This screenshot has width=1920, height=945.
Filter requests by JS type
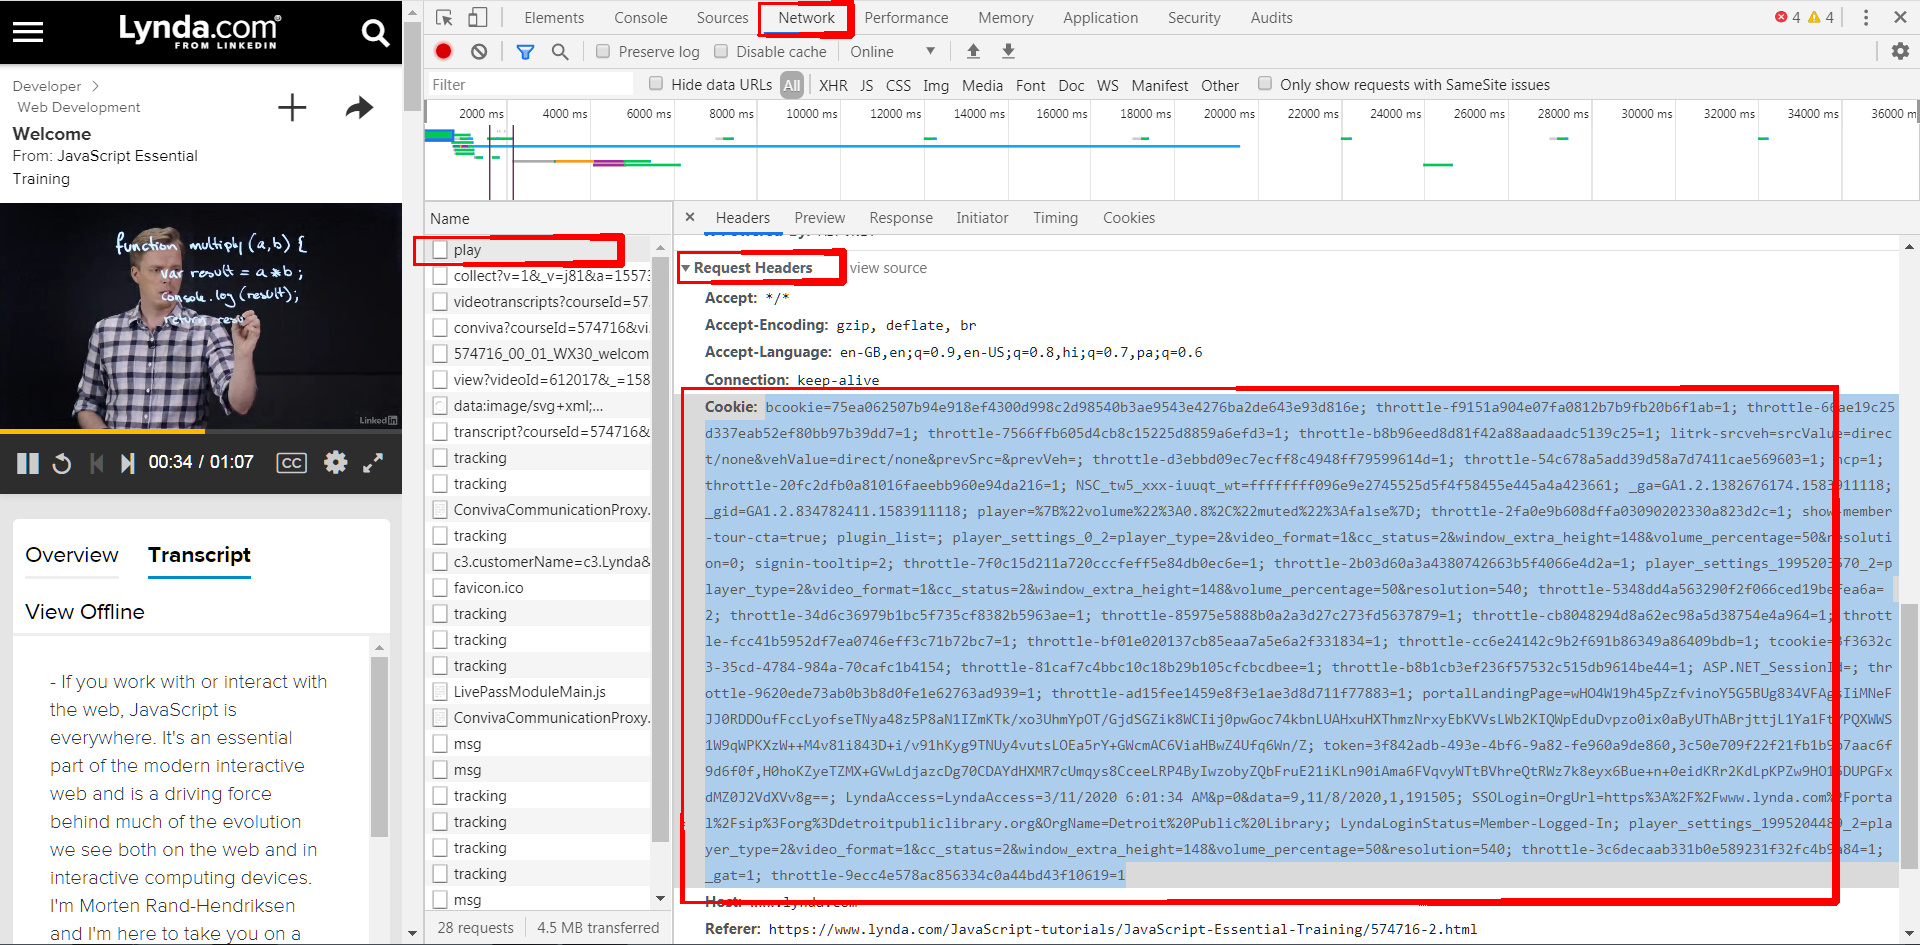(x=867, y=85)
